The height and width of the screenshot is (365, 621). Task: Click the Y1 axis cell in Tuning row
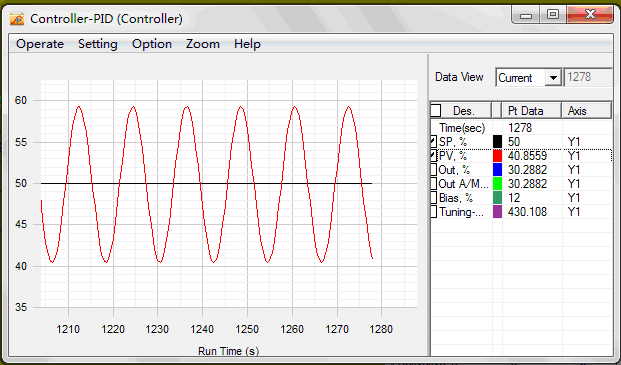(574, 212)
